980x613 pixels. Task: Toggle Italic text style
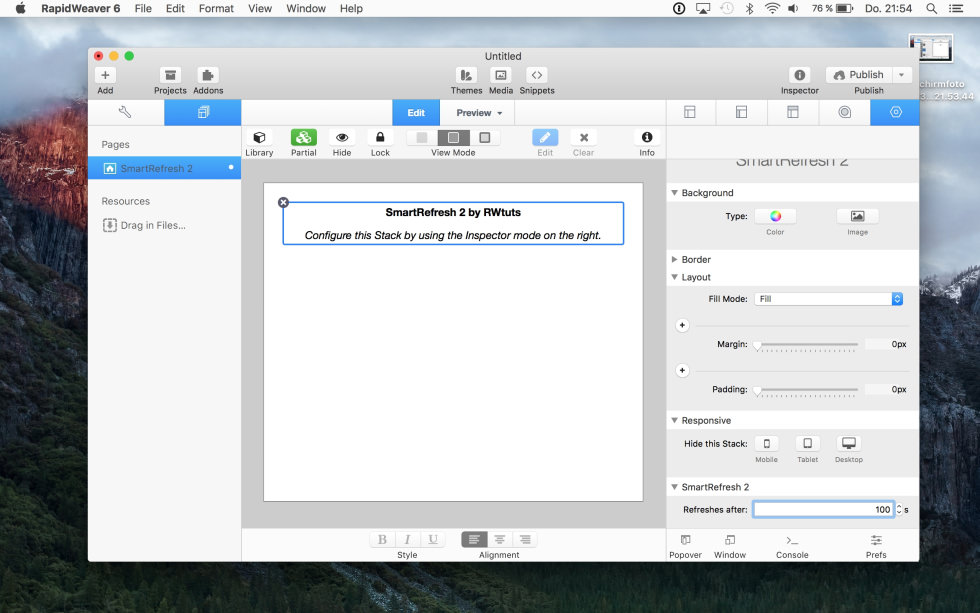click(408, 540)
